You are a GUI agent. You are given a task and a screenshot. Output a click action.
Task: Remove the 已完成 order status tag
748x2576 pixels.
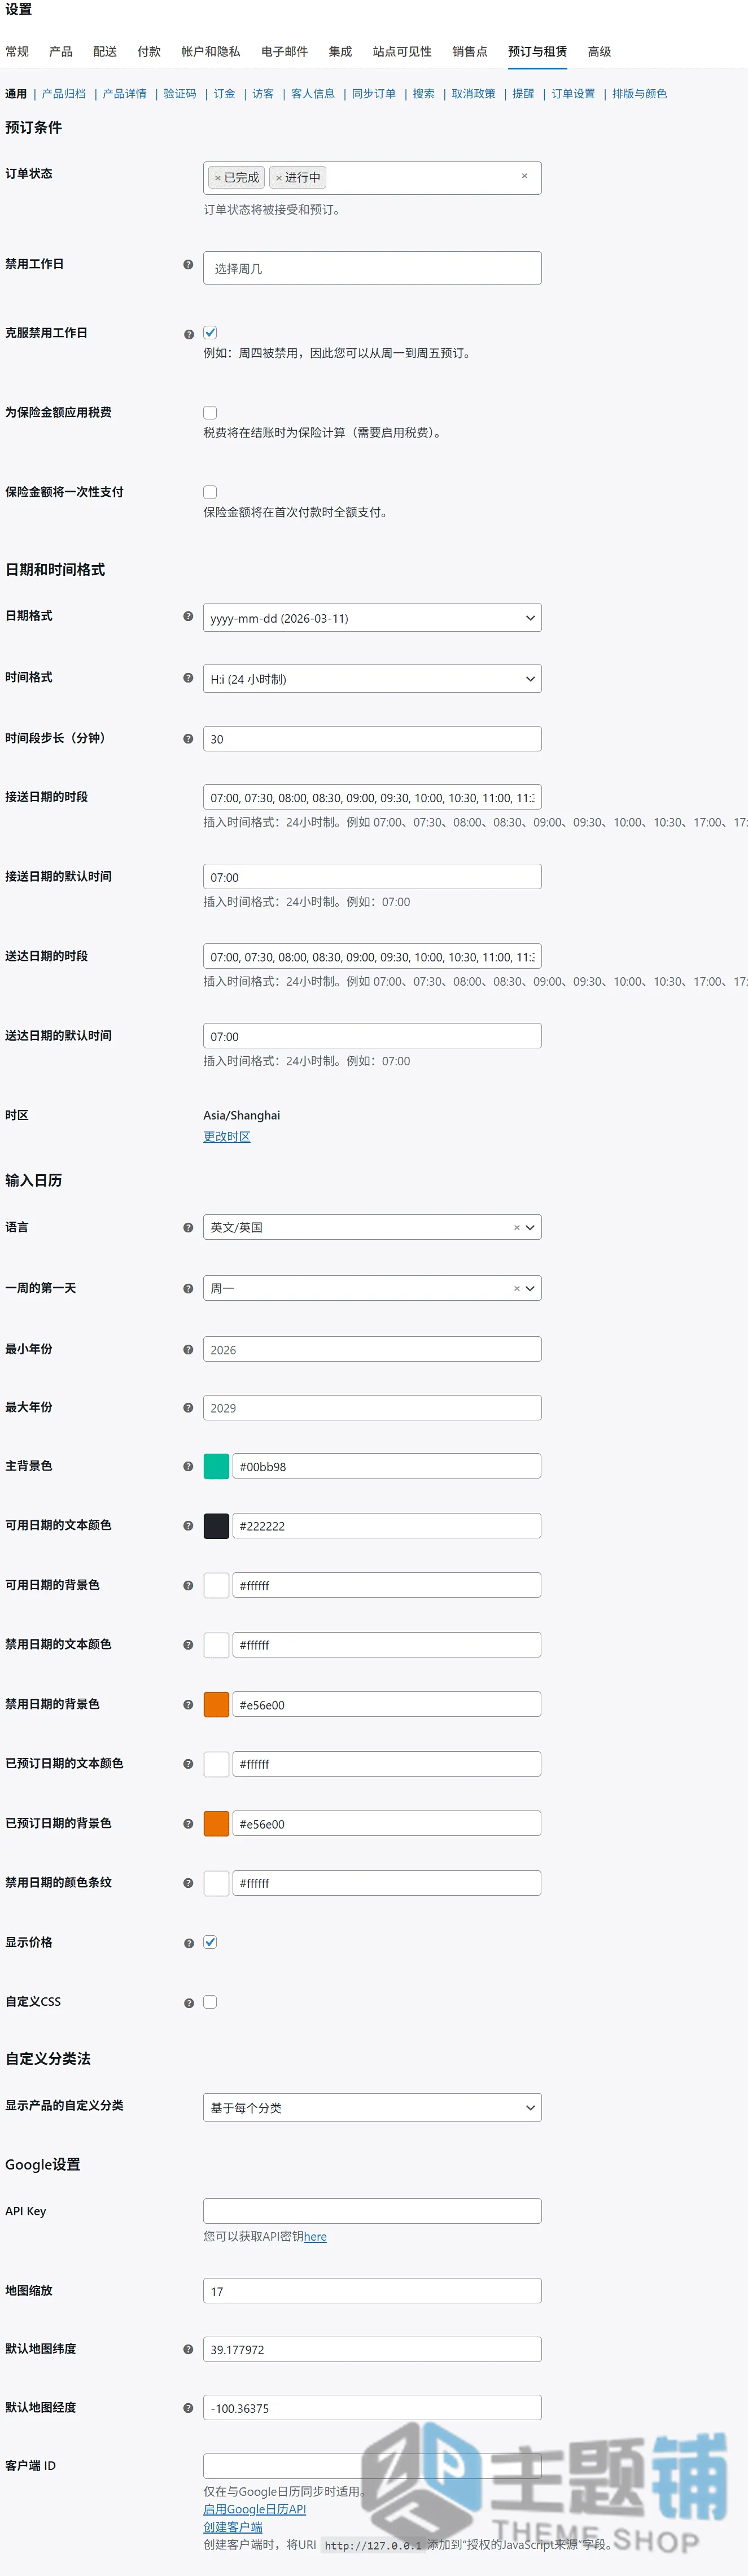[x=217, y=178]
